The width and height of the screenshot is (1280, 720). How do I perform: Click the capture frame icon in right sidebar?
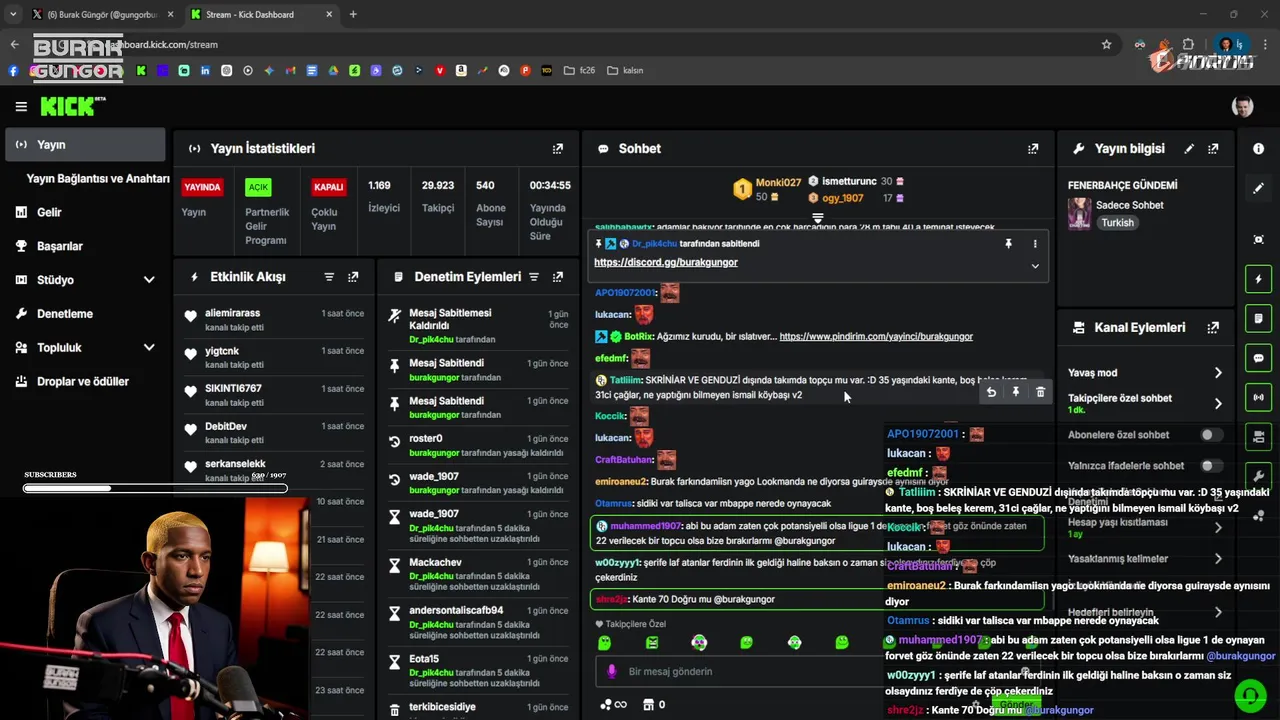coord(1258,240)
